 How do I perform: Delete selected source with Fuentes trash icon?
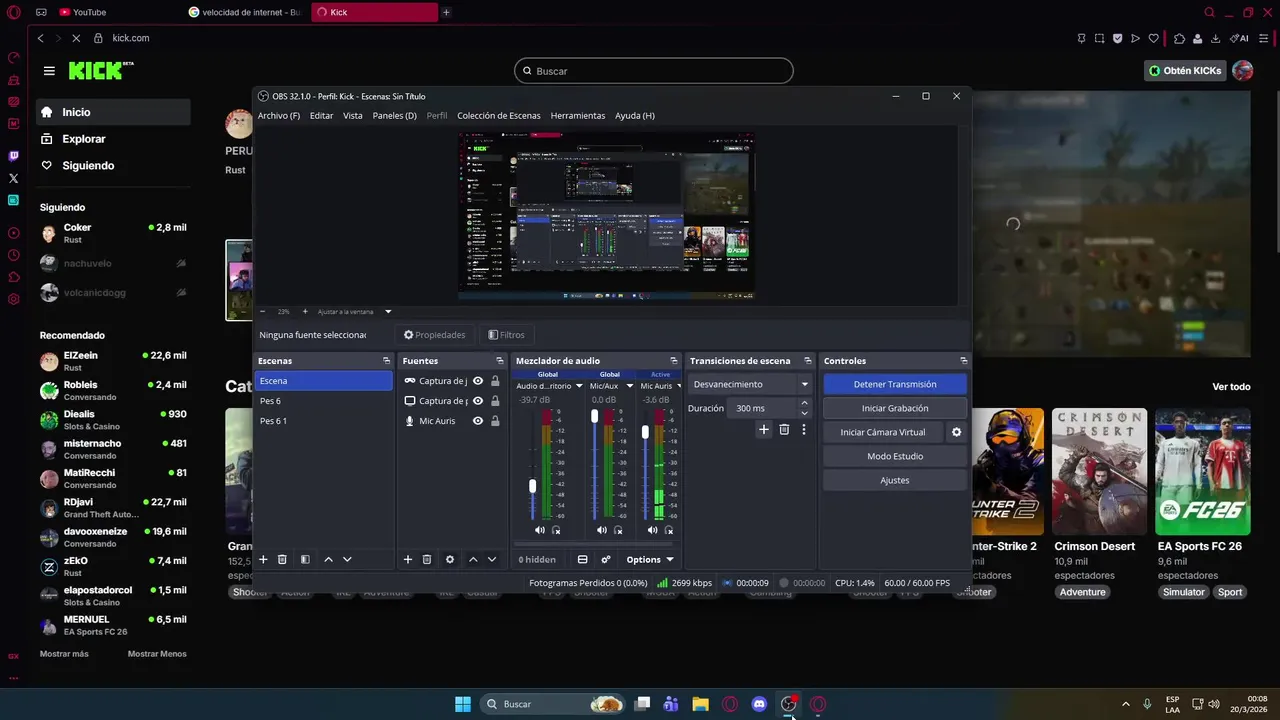[427, 560]
